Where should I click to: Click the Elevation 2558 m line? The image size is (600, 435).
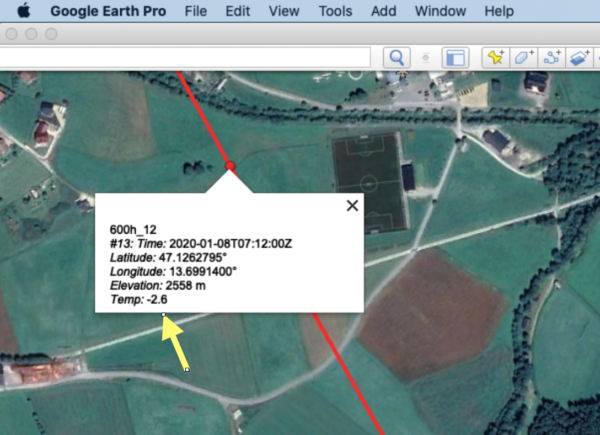click(x=158, y=285)
